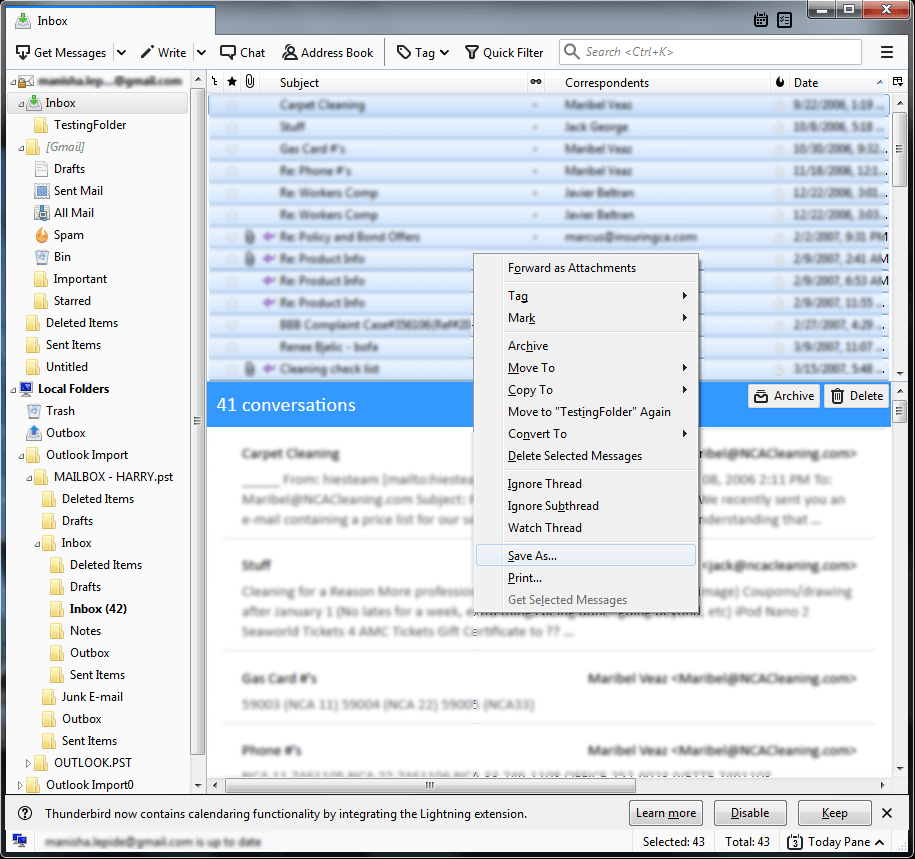Screen dimensions: 915x859
Task: Collapse the Outlook Import folder
Action: (x=21, y=456)
